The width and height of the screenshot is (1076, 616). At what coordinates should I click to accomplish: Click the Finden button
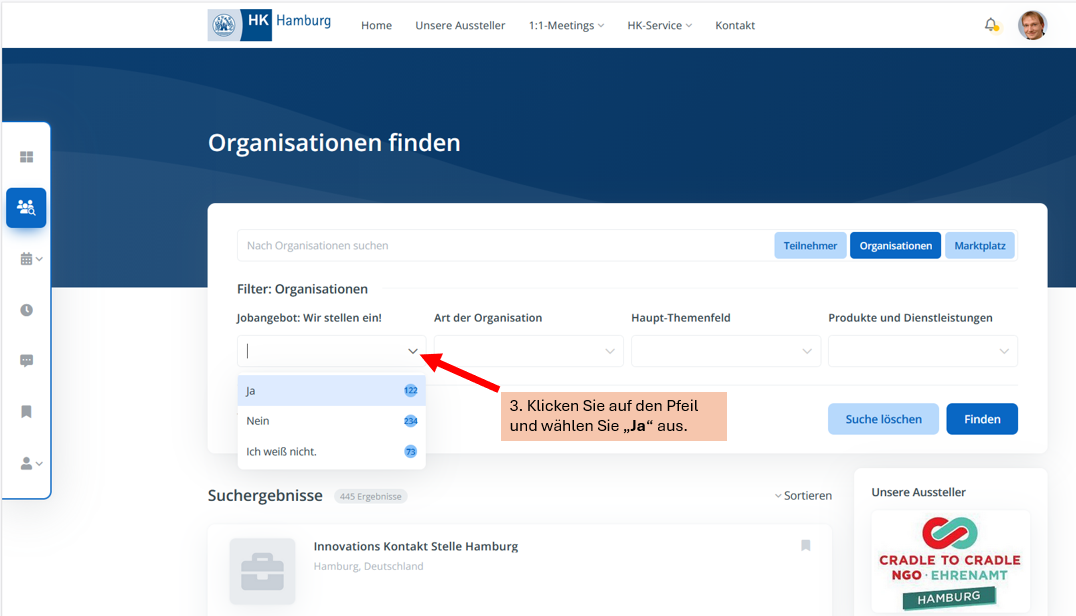pos(981,420)
